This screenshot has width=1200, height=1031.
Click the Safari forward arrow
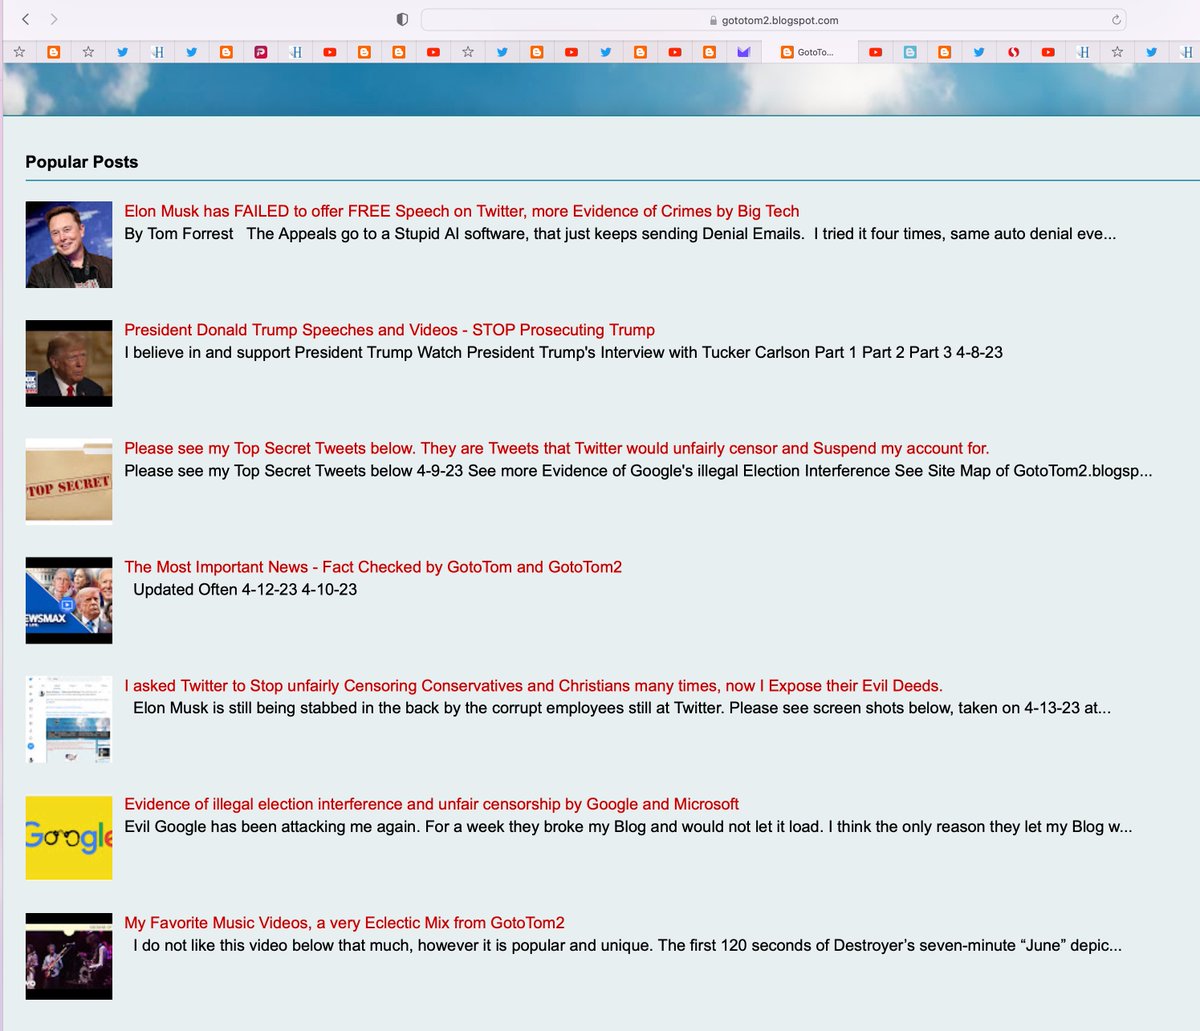point(53,19)
